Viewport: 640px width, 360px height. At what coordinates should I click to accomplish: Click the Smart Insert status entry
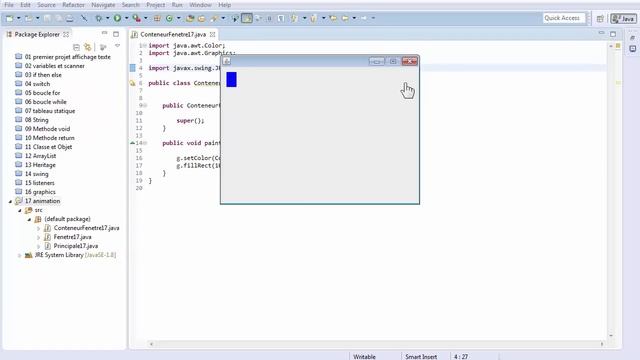[x=421, y=356]
